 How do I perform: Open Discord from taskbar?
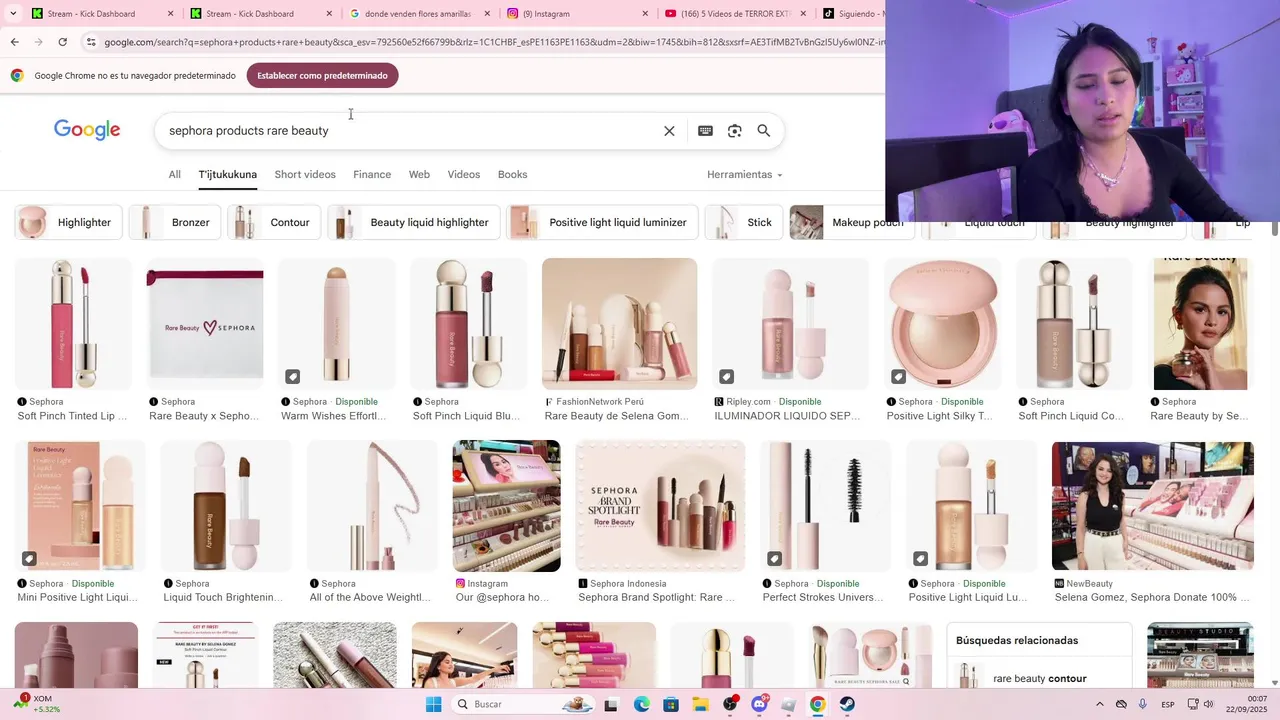click(759, 704)
